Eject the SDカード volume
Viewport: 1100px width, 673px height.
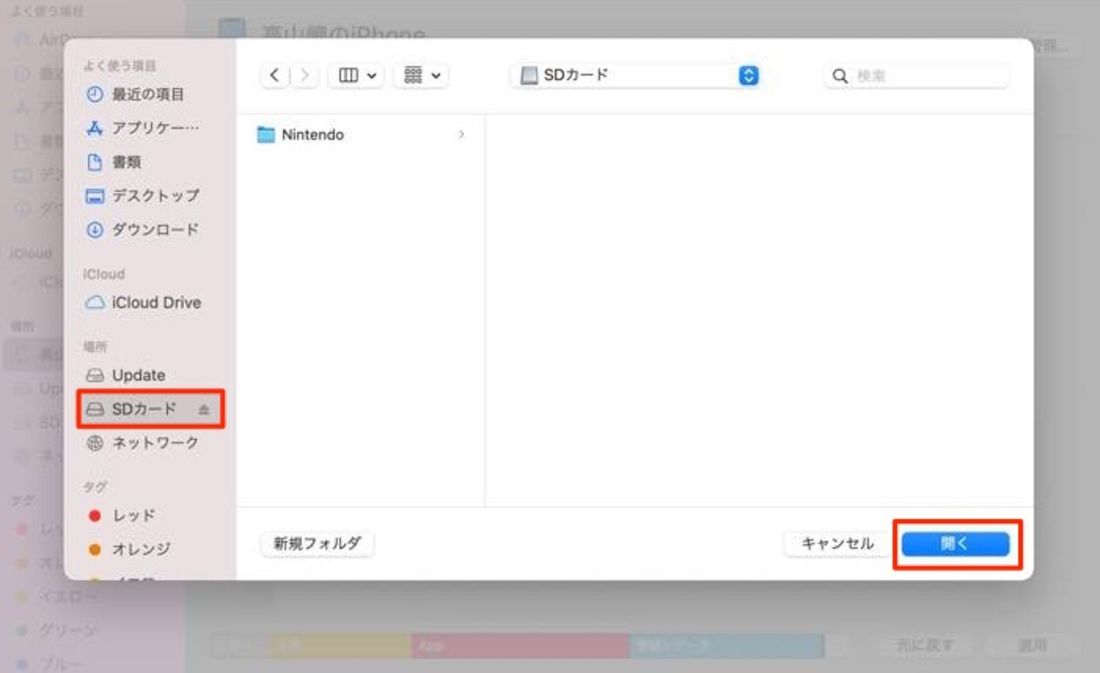coord(203,409)
